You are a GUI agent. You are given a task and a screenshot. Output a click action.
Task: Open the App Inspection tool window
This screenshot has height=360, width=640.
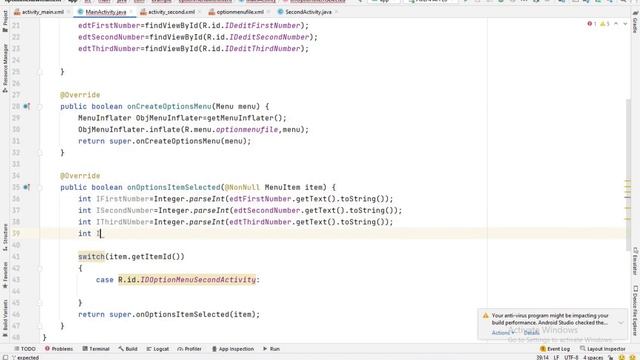tap(233, 349)
